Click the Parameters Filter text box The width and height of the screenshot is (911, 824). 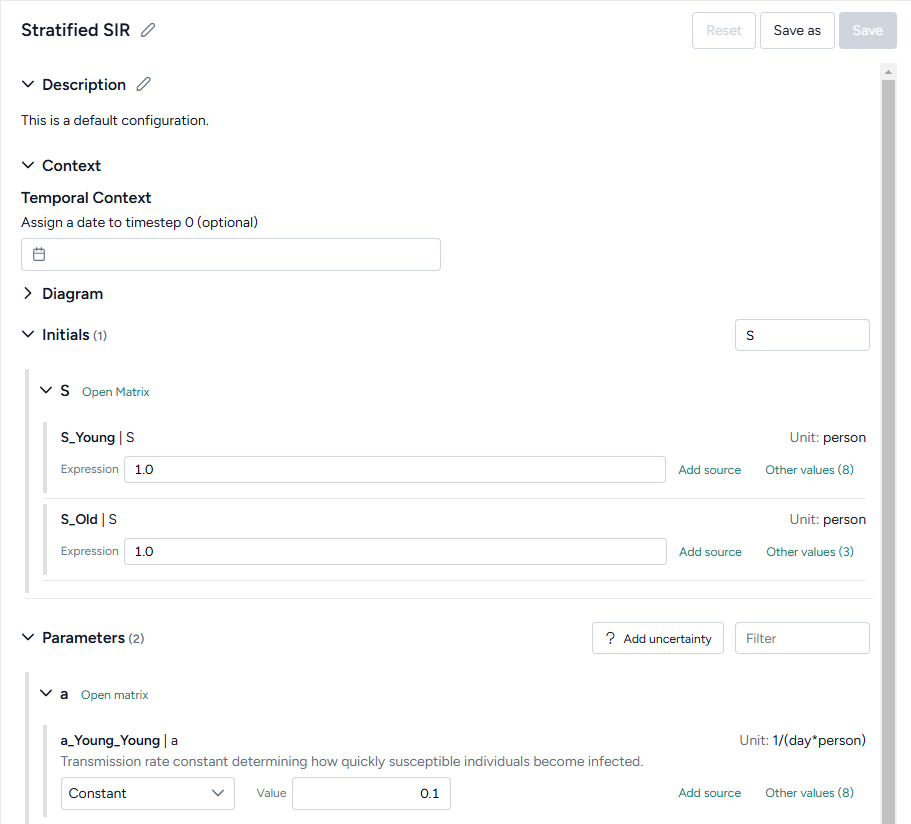801,639
